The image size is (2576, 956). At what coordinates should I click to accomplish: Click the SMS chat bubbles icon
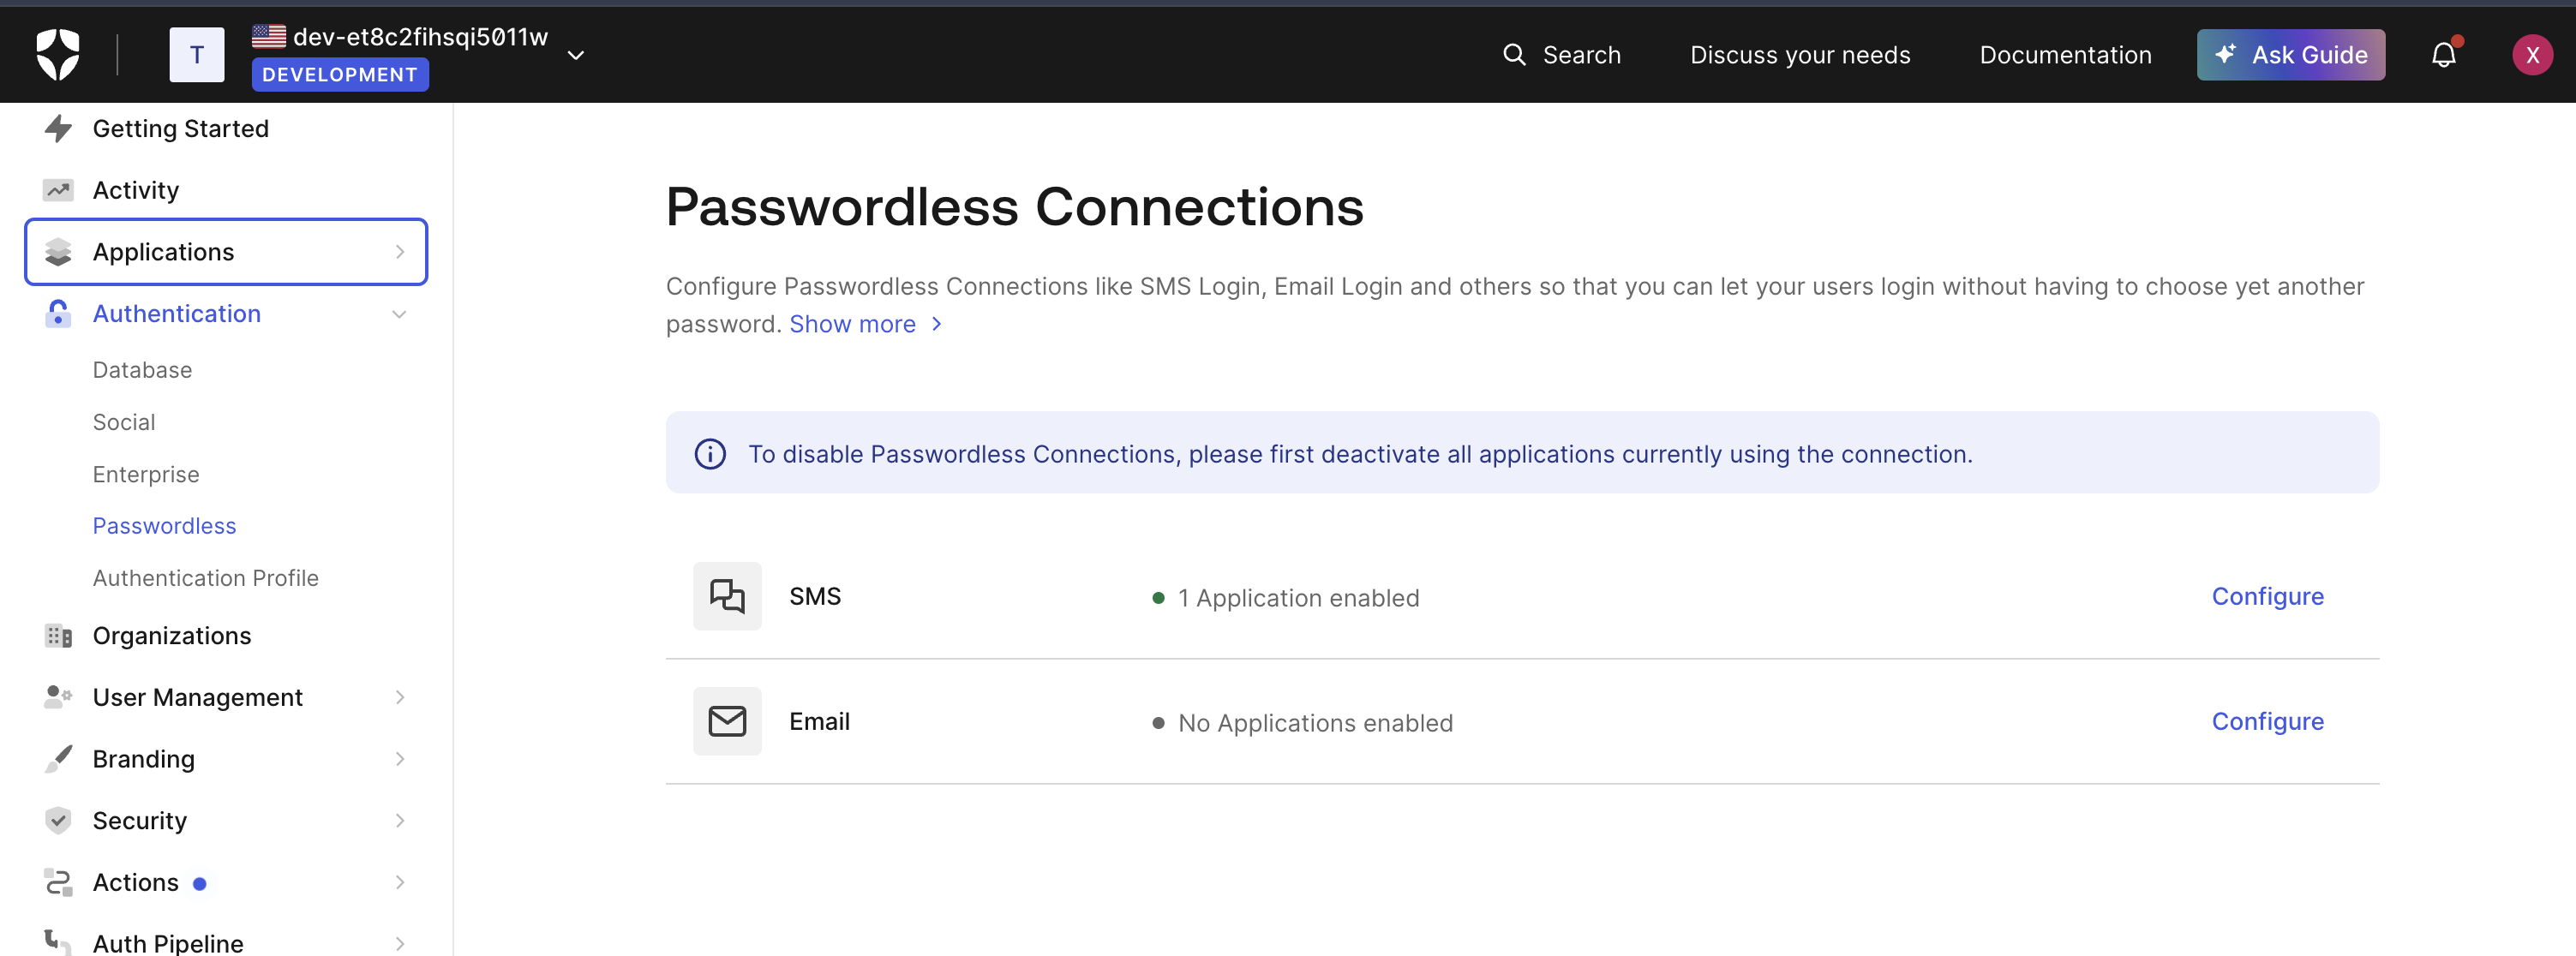pos(727,596)
